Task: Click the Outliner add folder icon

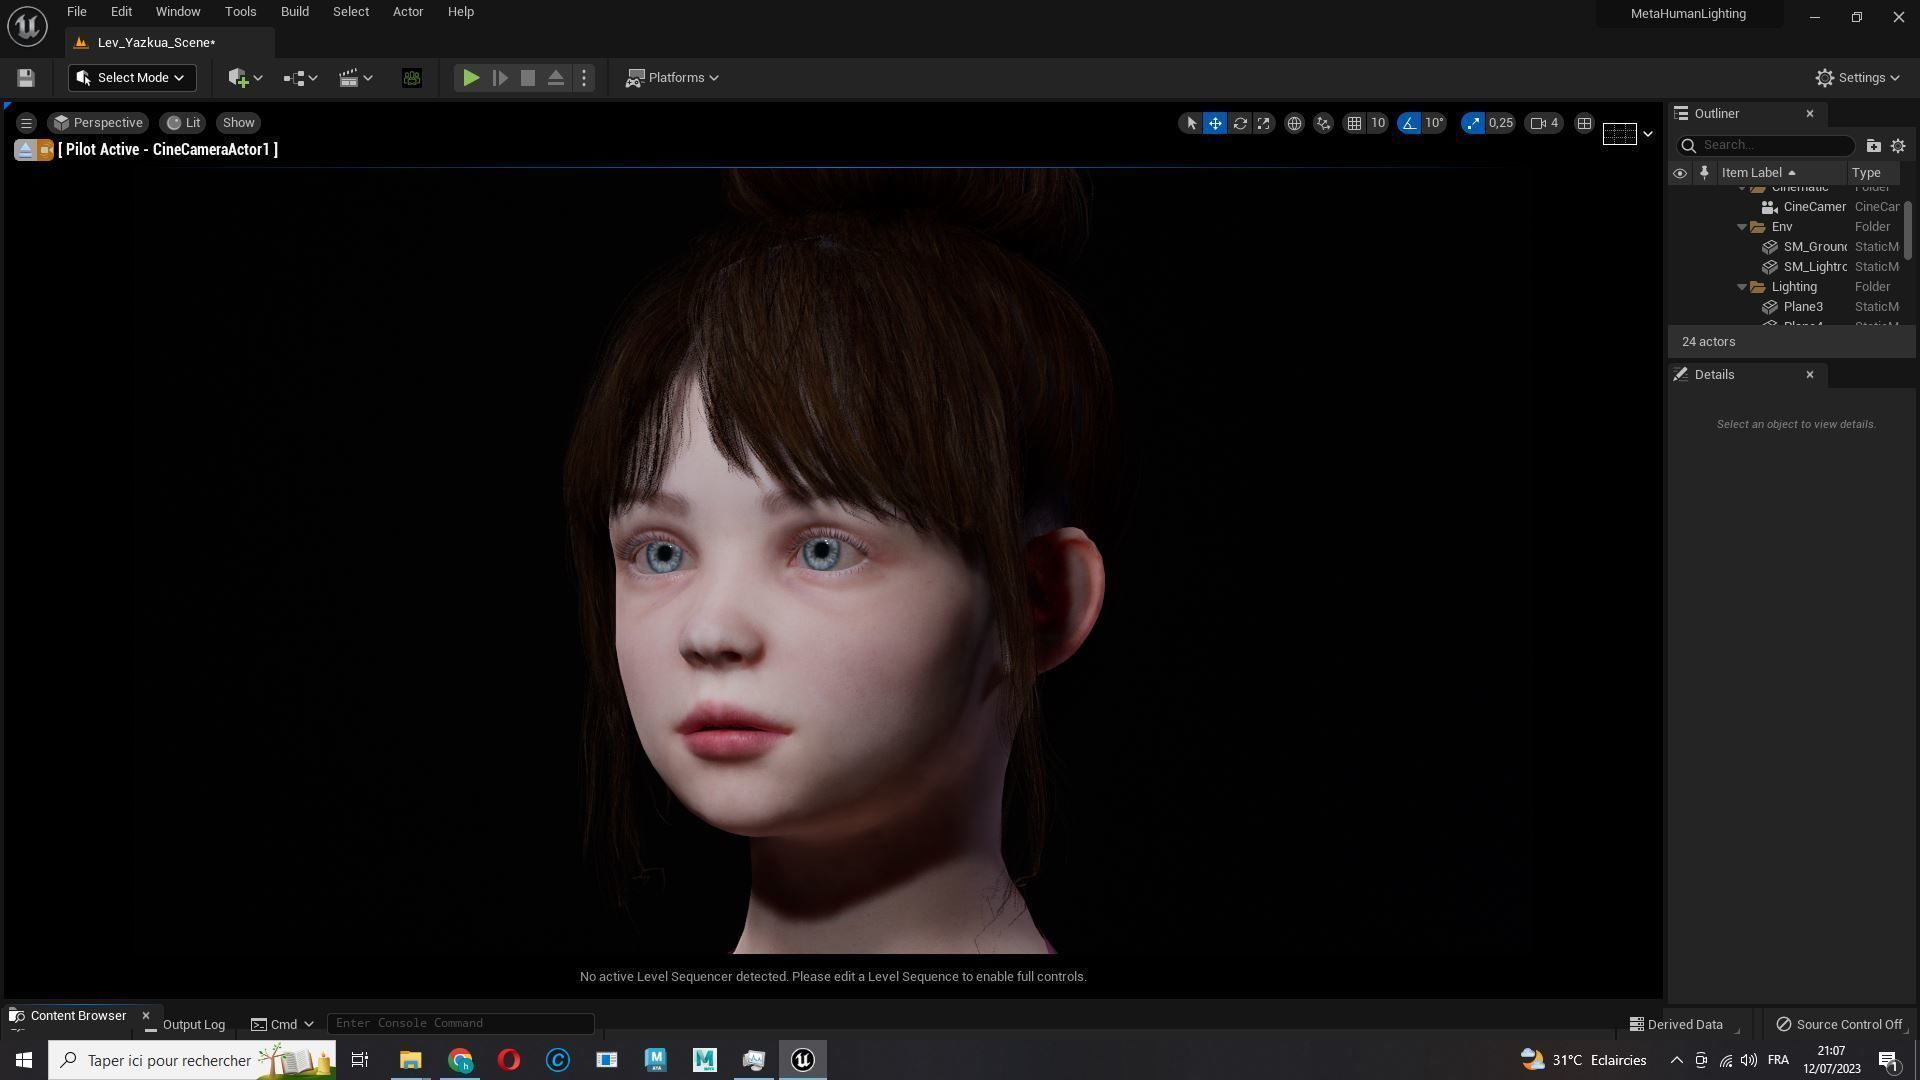Action: coord(1873,146)
